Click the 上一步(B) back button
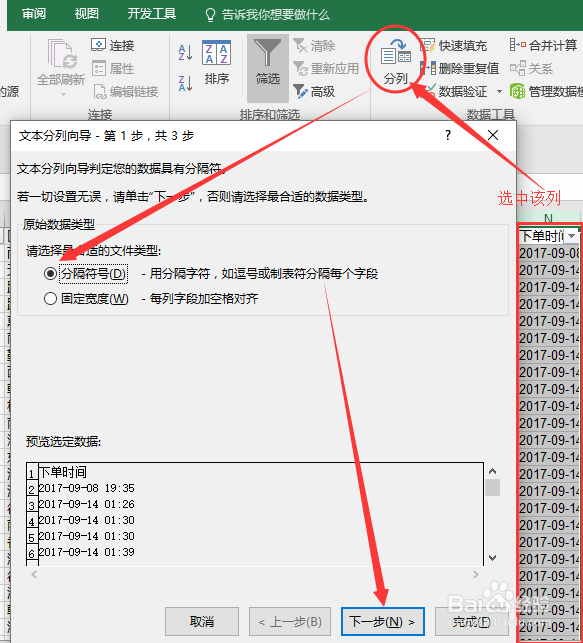The height and width of the screenshot is (643, 583). (290, 622)
